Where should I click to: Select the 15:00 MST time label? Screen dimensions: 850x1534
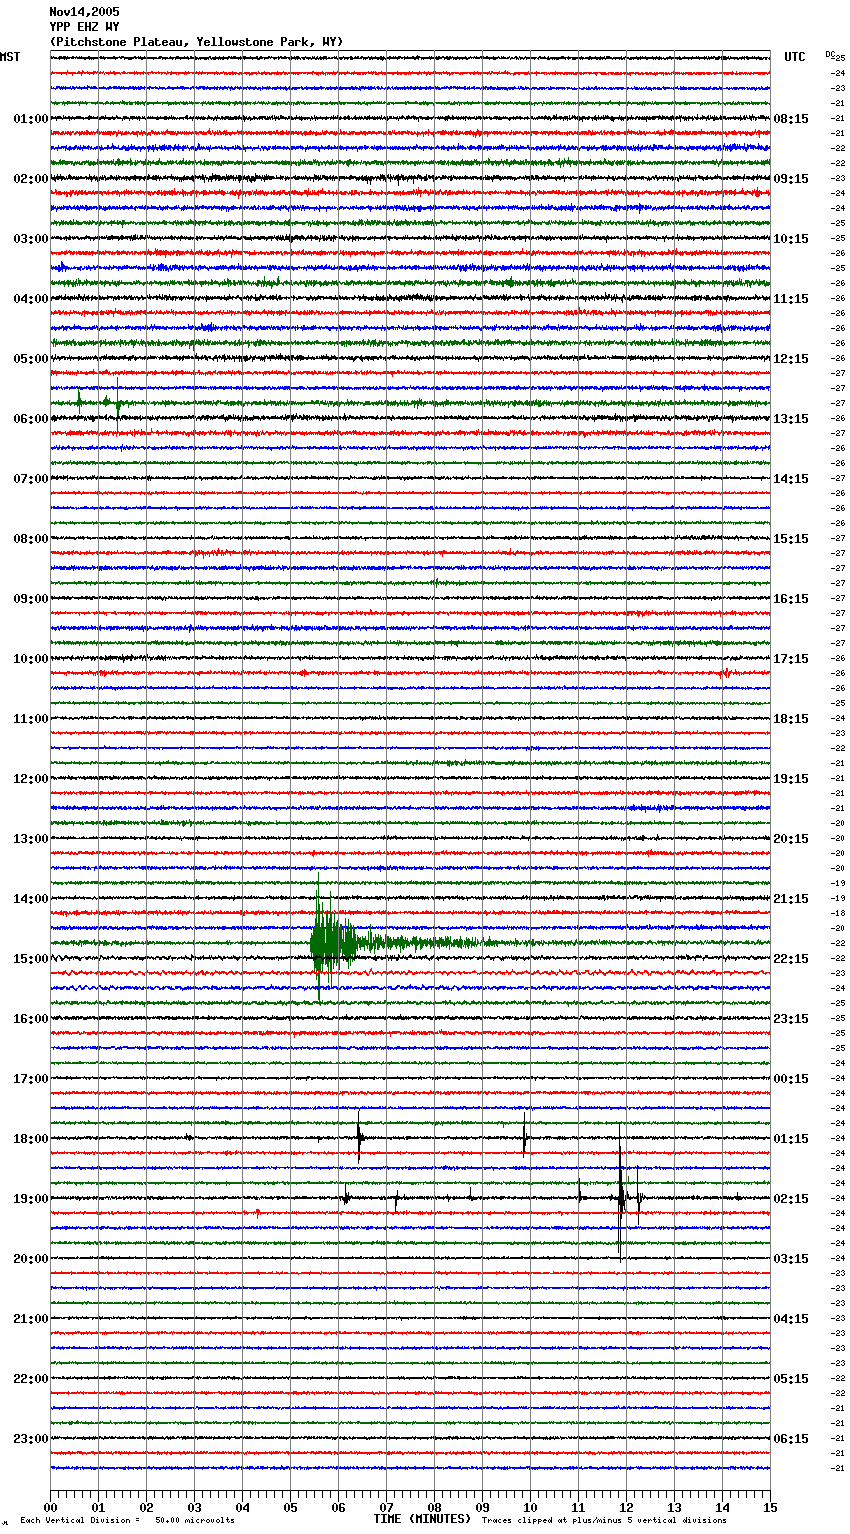pyautogui.click(x=31, y=959)
